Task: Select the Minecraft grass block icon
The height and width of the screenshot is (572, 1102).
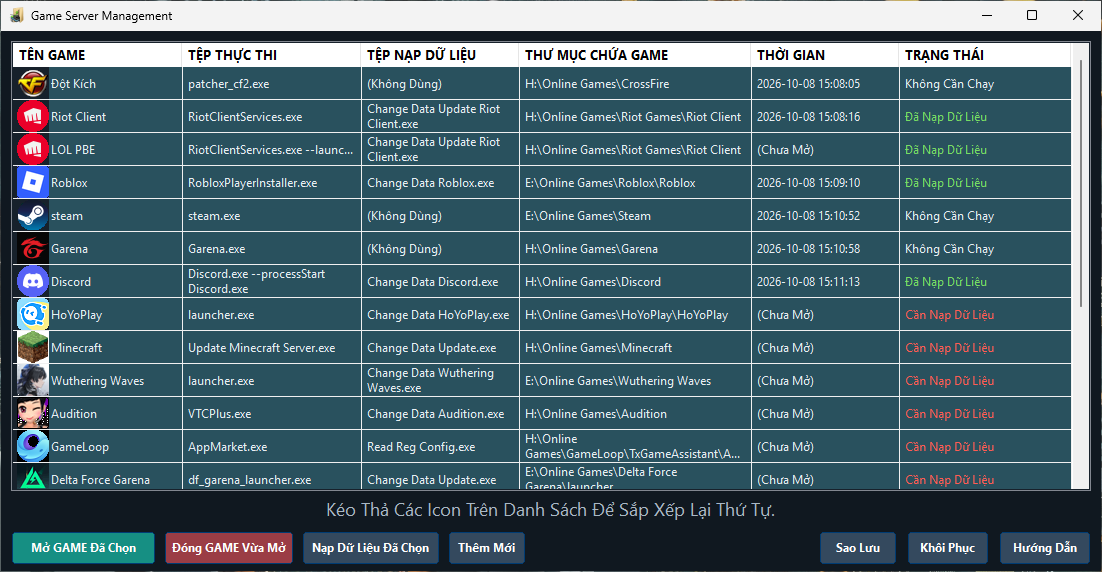Action: pos(32,348)
